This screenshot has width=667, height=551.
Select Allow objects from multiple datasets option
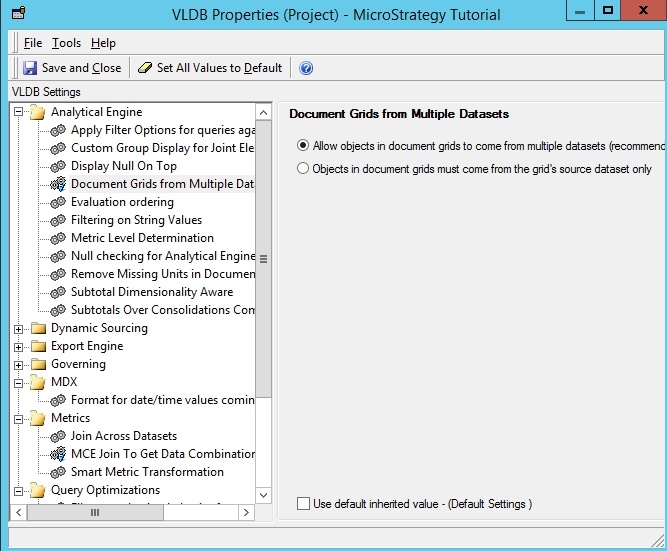click(x=304, y=145)
